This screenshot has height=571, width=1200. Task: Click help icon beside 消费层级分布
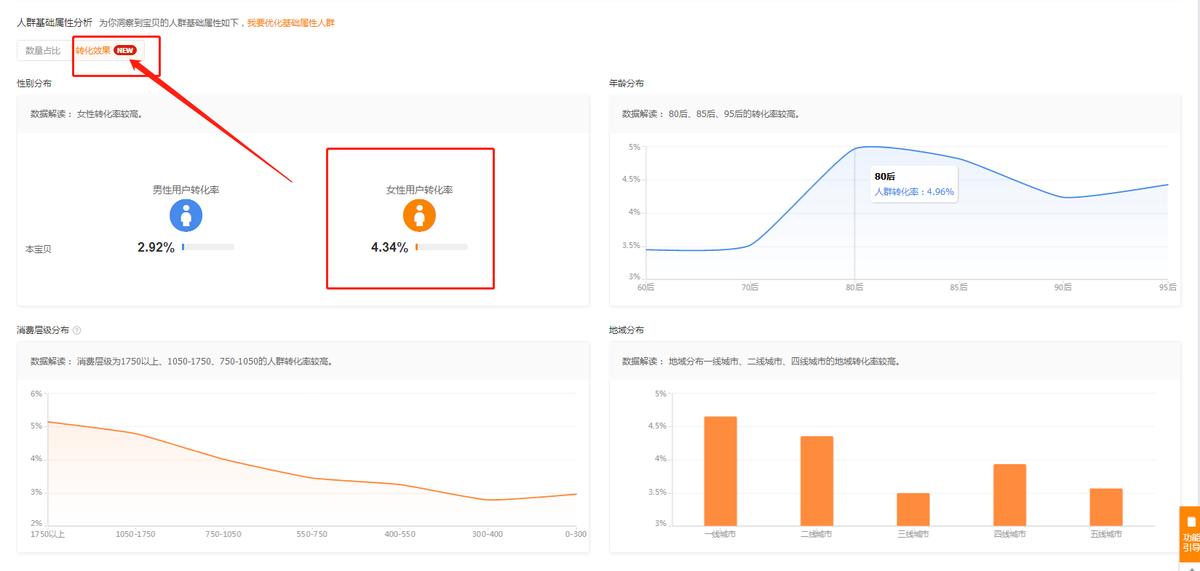coord(77,330)
